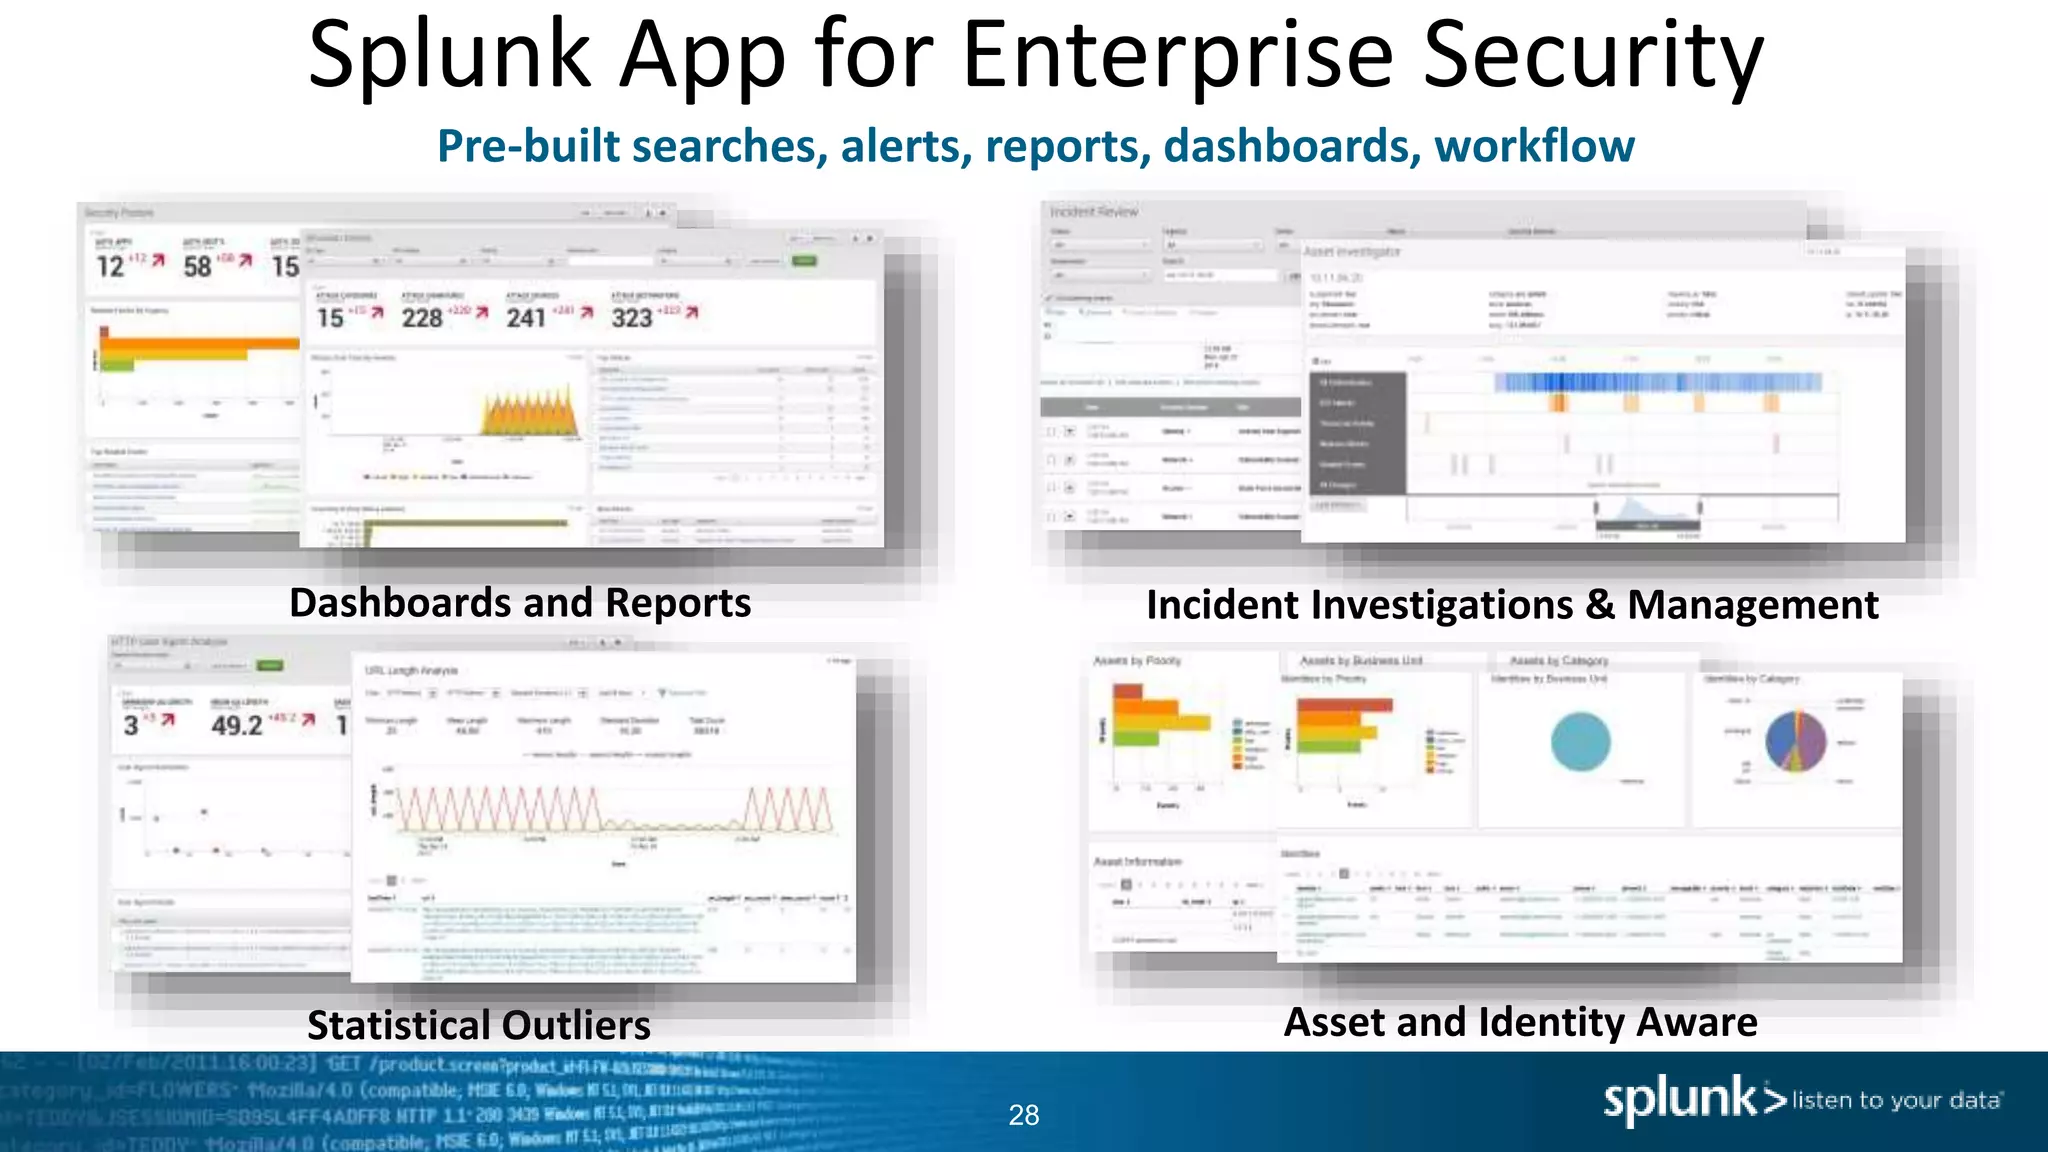Open the Governance dropdown in Incident Review

(x=1101, y=275)
